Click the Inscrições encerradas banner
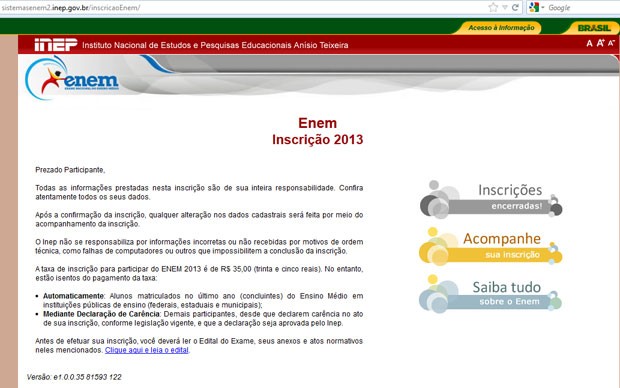Screen dimensions: 620x388 coord(491,200)
